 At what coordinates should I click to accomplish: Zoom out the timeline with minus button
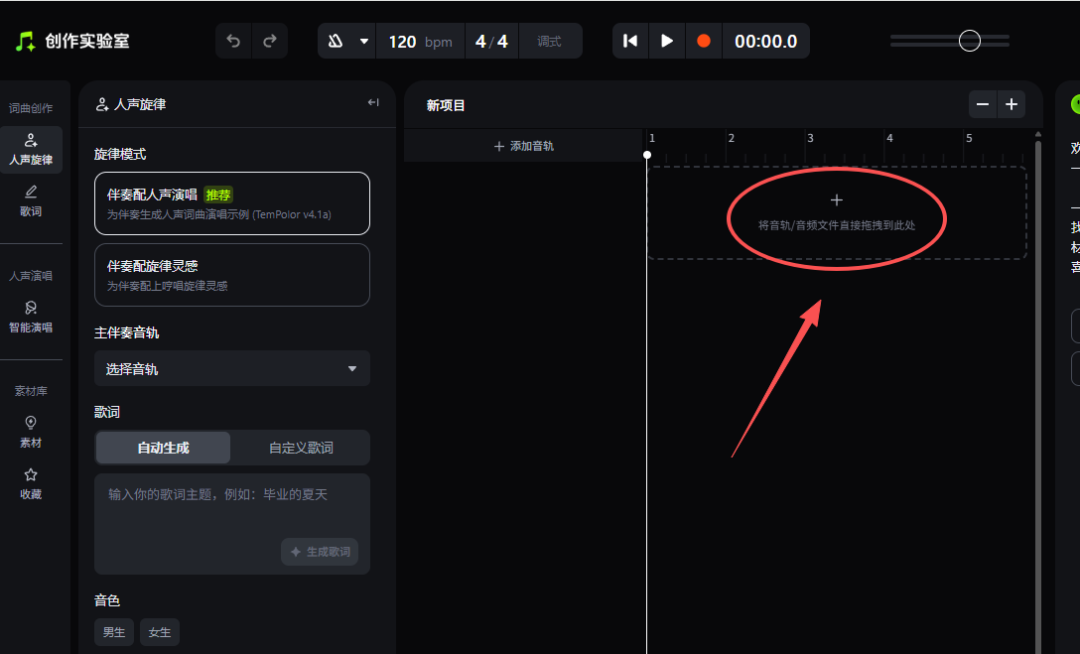(983, 105)
